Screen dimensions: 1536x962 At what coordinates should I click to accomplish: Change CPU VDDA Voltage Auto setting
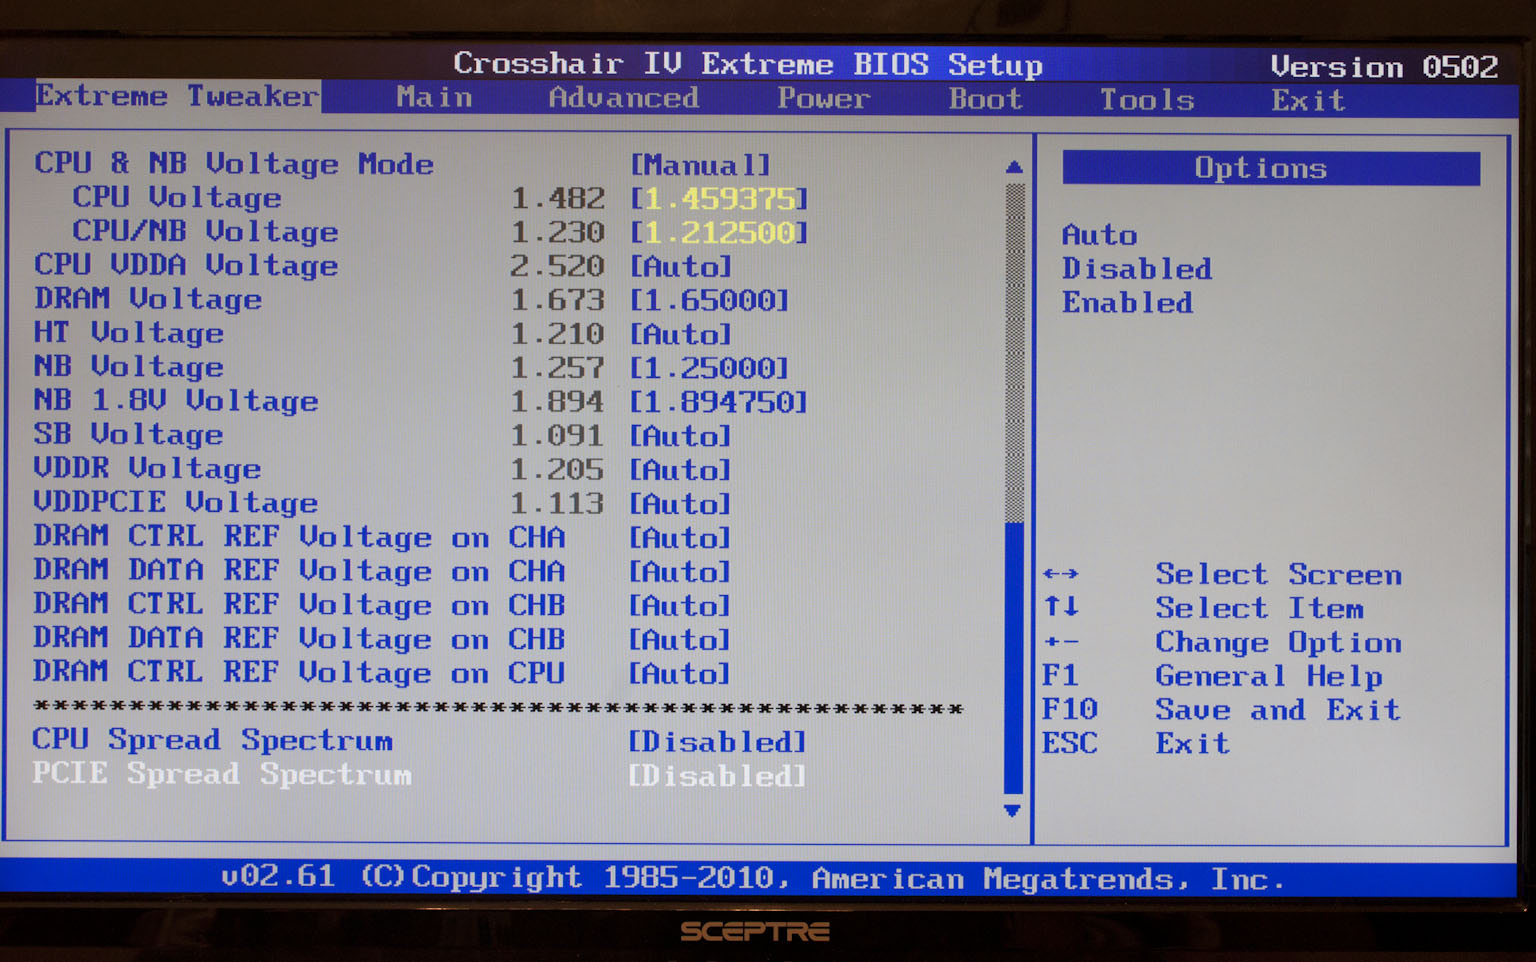[x=680, y=267]
